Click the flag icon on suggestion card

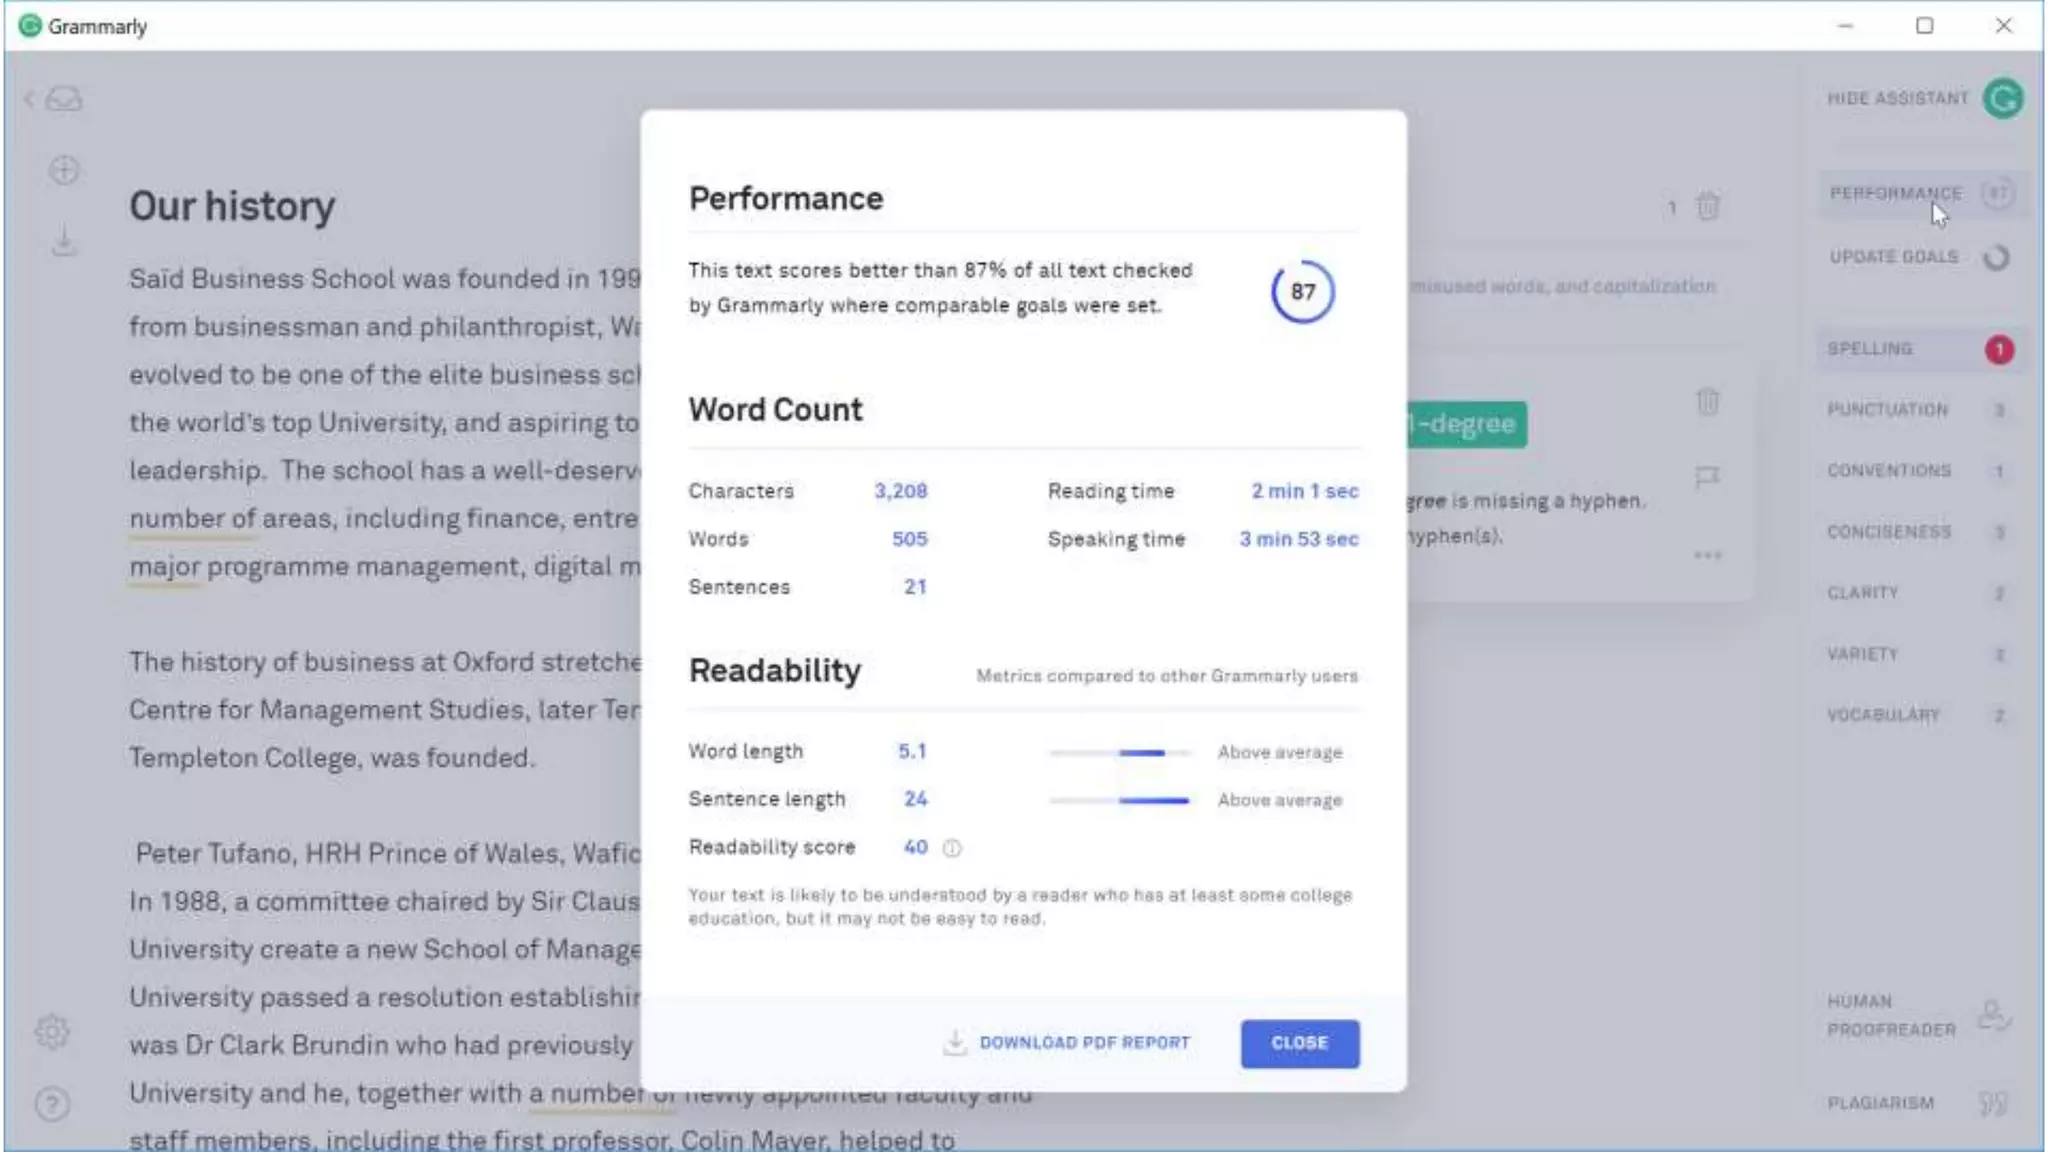(x=1707, y=477)
